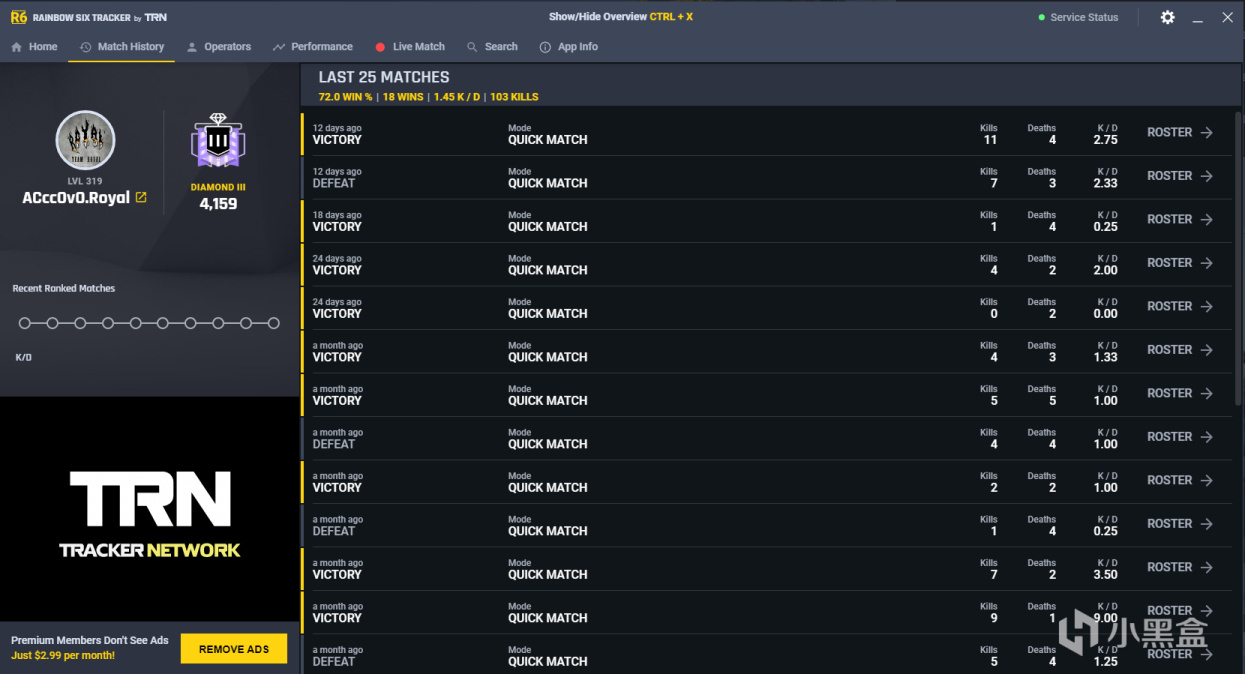This screenshot has width=1245, height=674.
Task: Click Show/Hide Overview CTRL + X text
Action: [621, 17]
